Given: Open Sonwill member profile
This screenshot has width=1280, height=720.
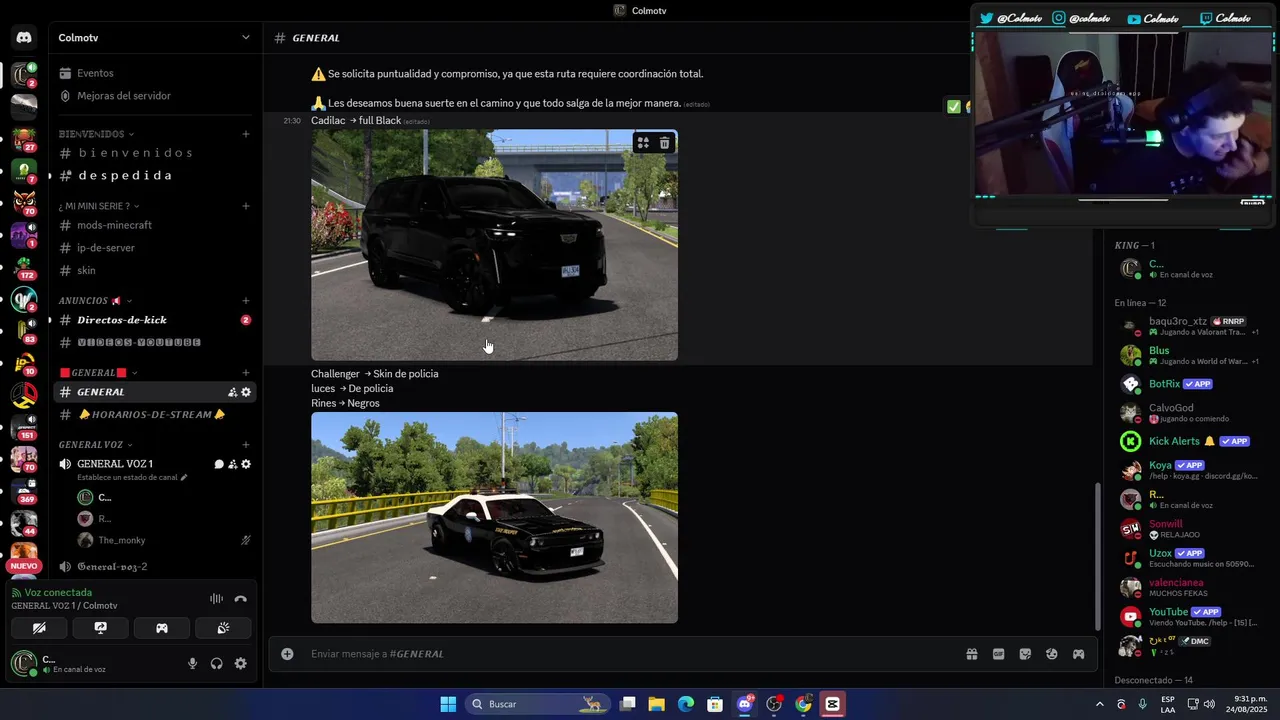Looking at the screenshot, I should [1190, 528].
